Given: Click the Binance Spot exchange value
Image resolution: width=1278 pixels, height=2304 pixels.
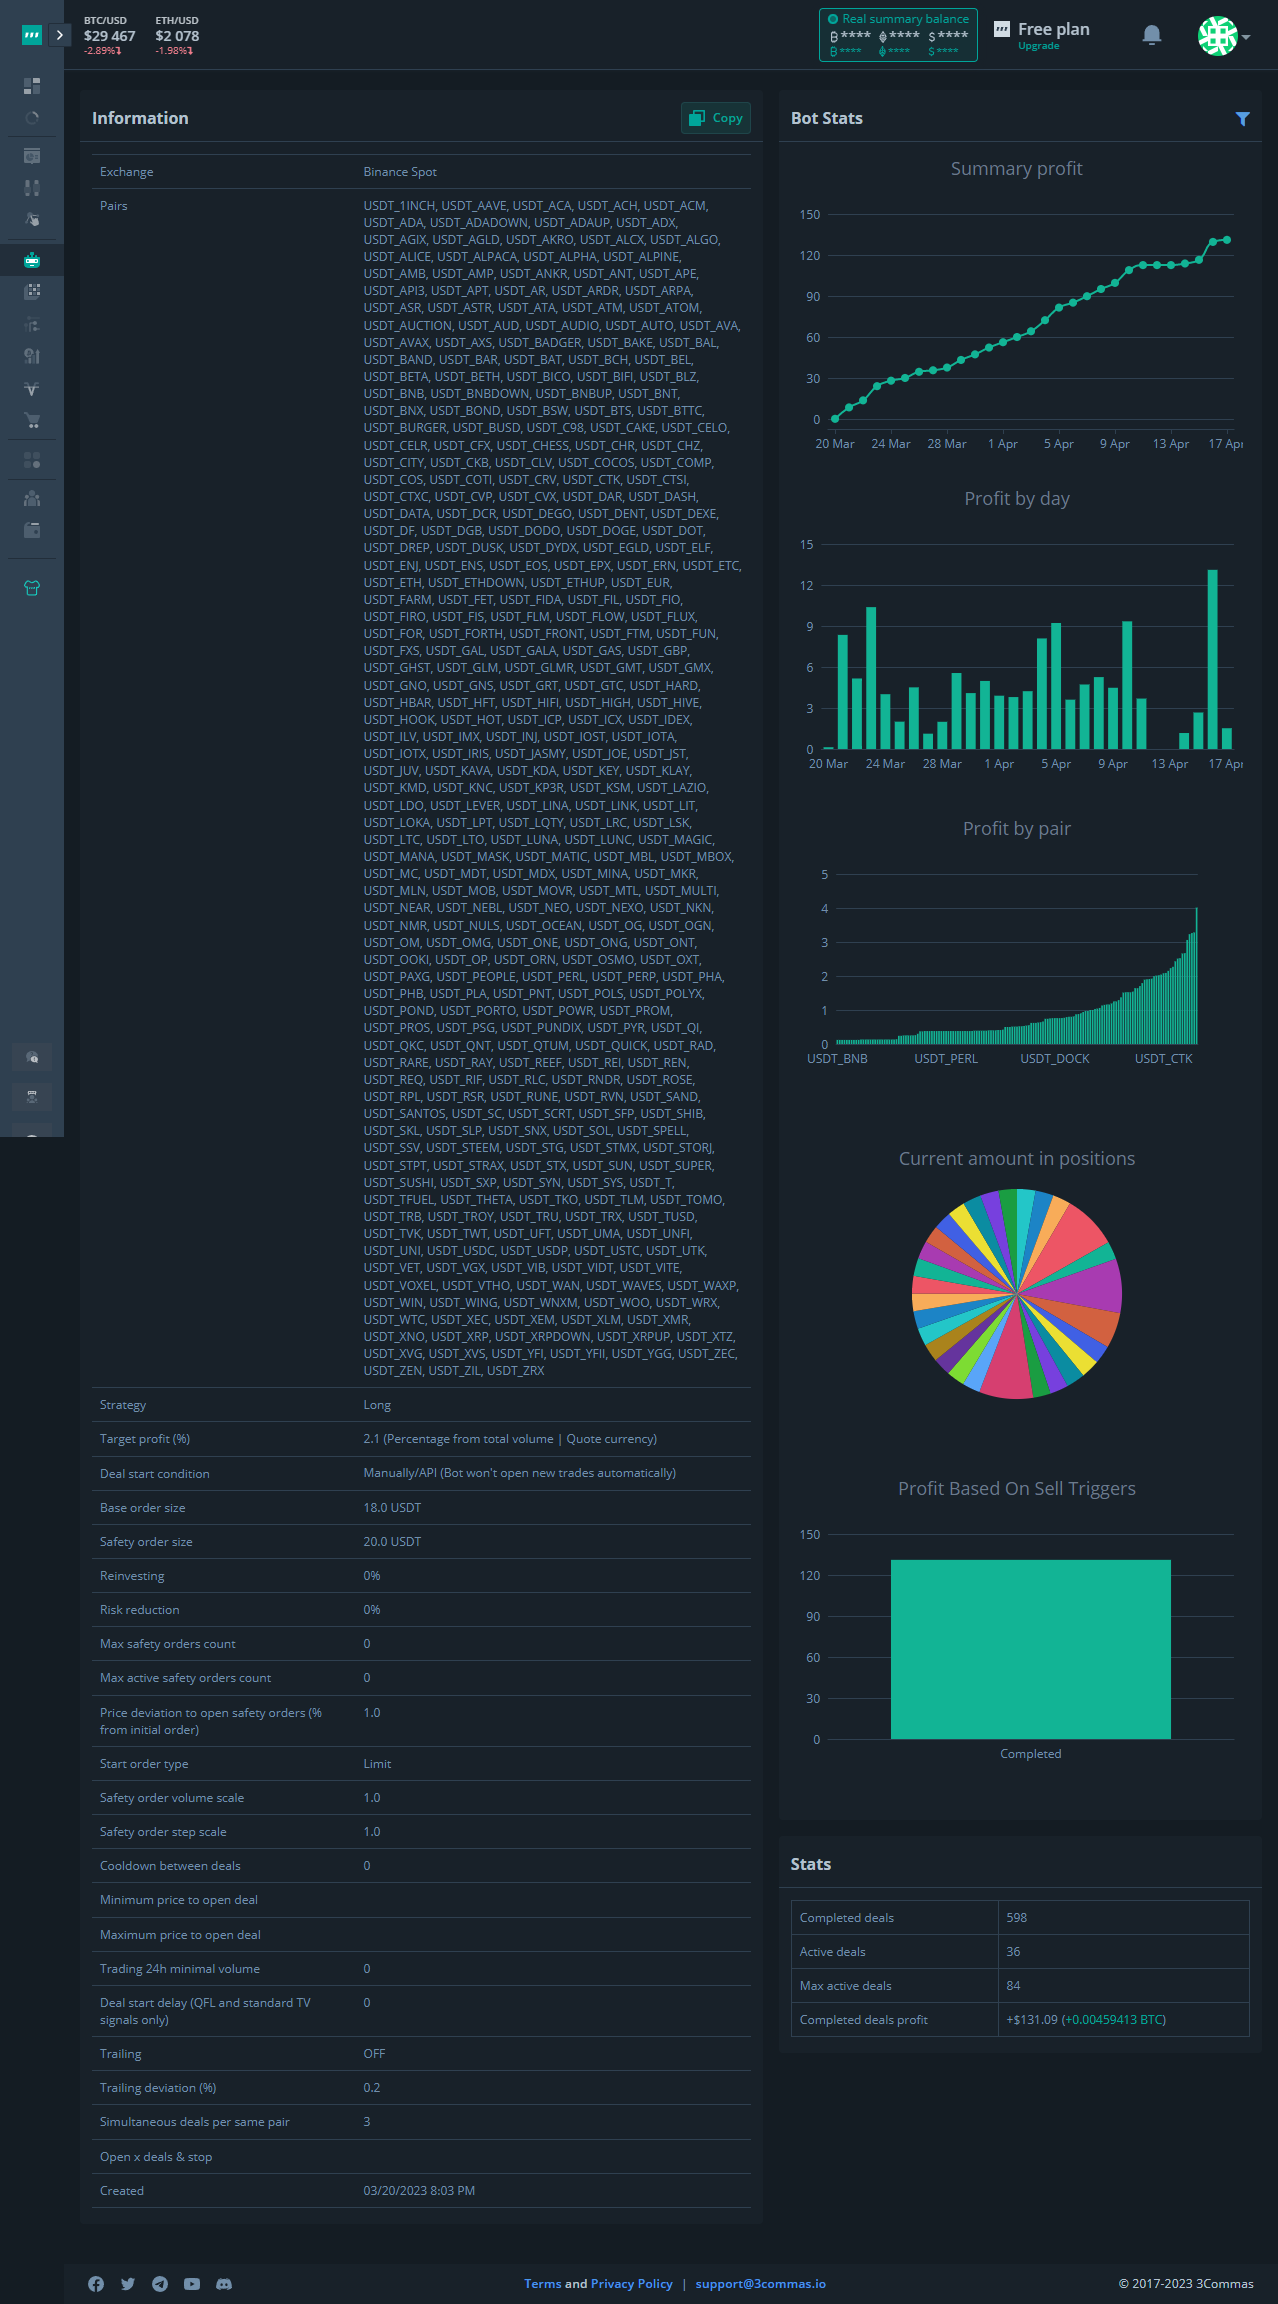Looking at the screenshot, I should pos(400,172).
